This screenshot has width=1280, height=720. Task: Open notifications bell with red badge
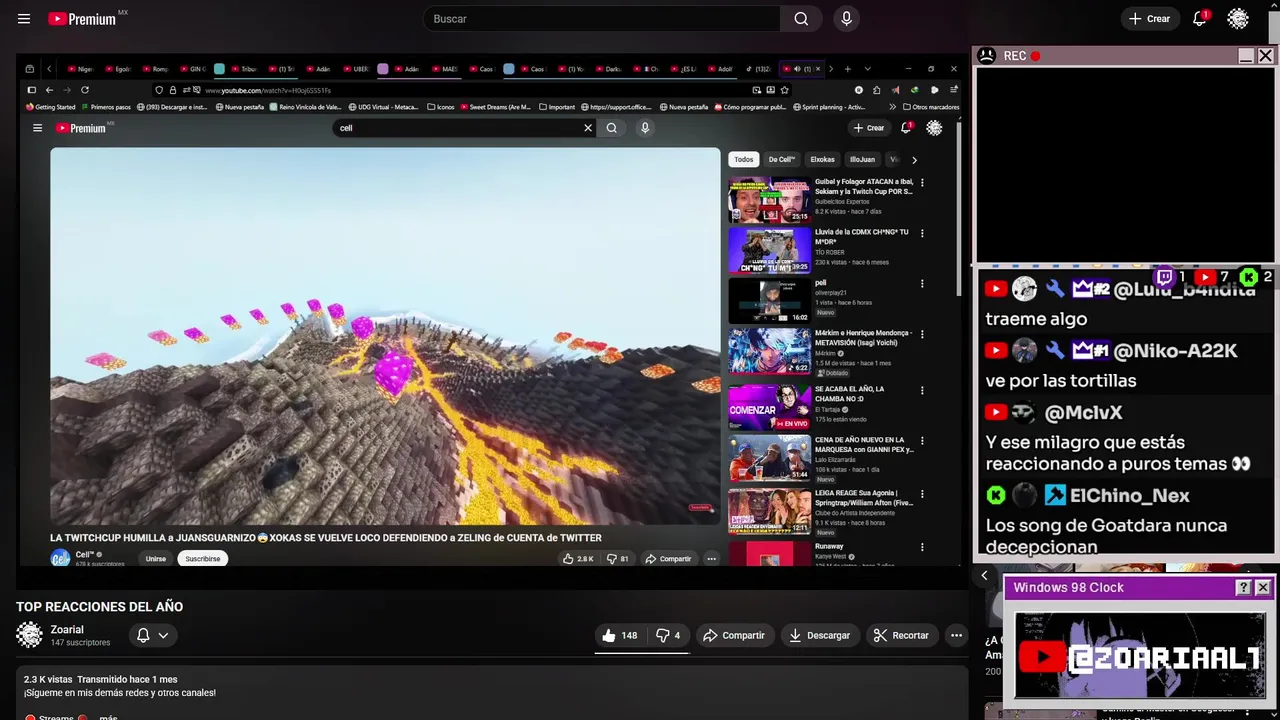[1199, 19]
